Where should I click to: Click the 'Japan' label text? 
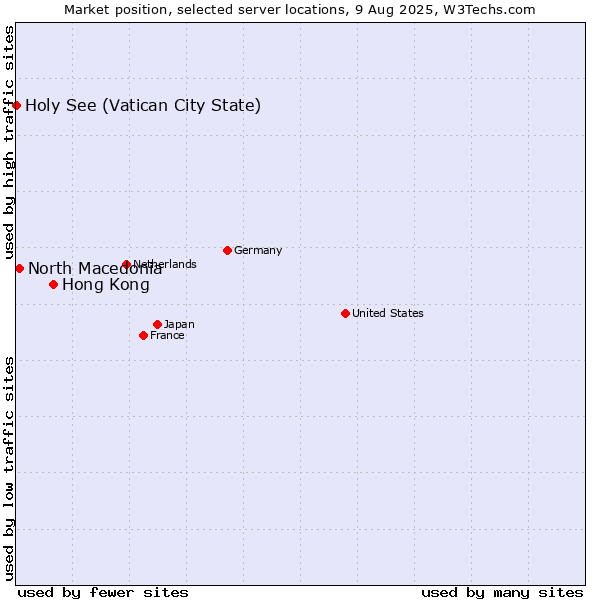click(x=179, y=324)
